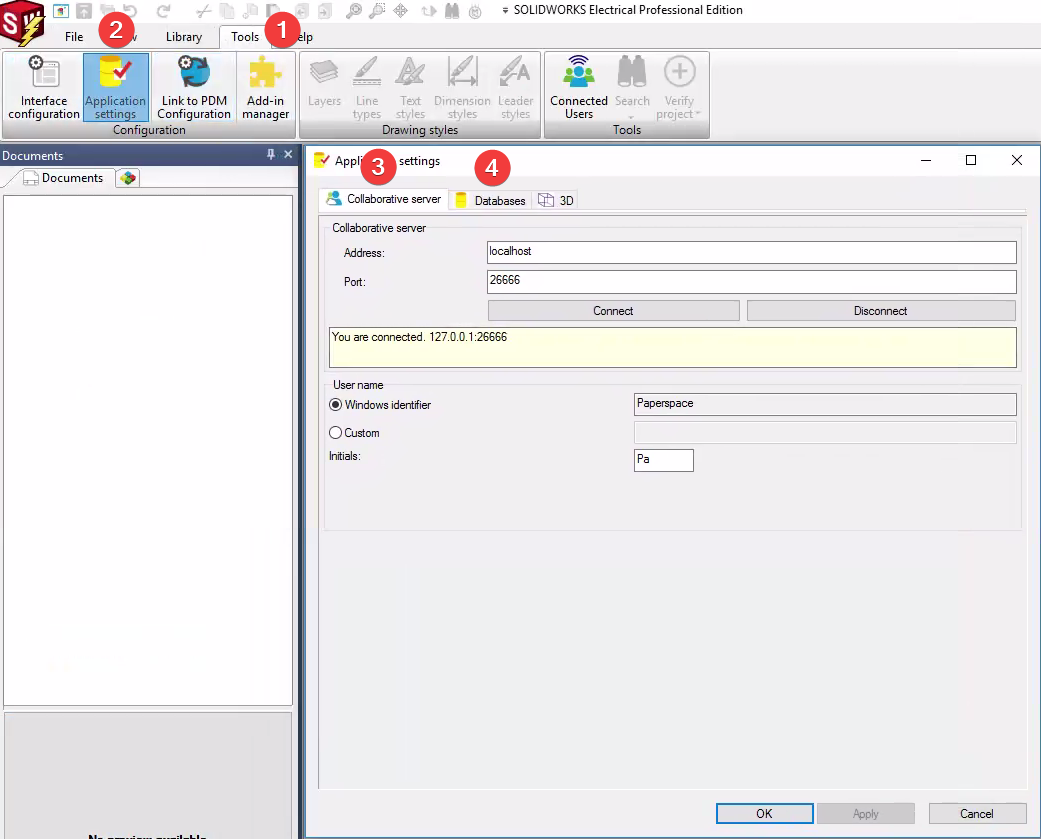Select Windows identifier radio option

click(x=335, y=404)
